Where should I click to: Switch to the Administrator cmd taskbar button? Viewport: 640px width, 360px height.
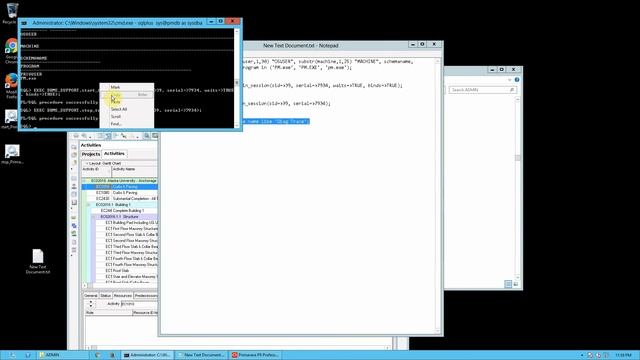(147, 355)
